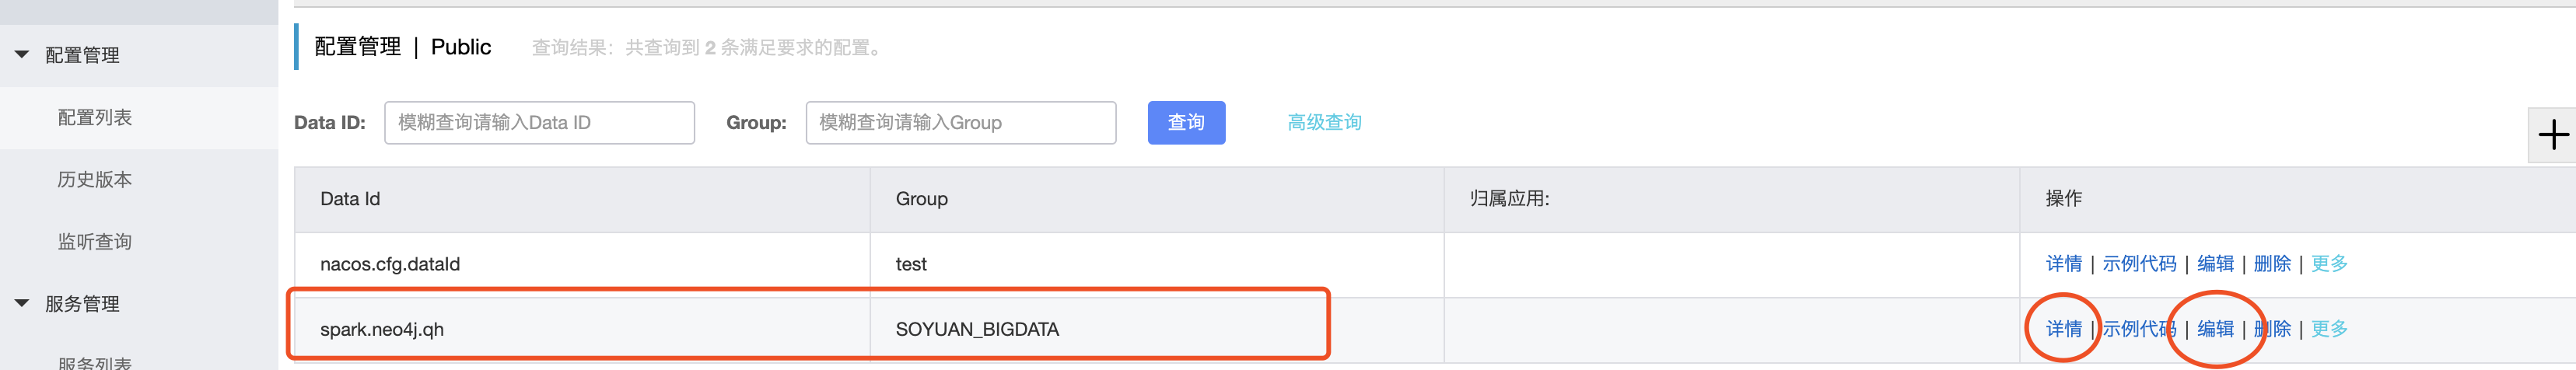Expand 更多 options for spark.neo4j.qh
The image size is (2576, 370).
[2329, 328]
